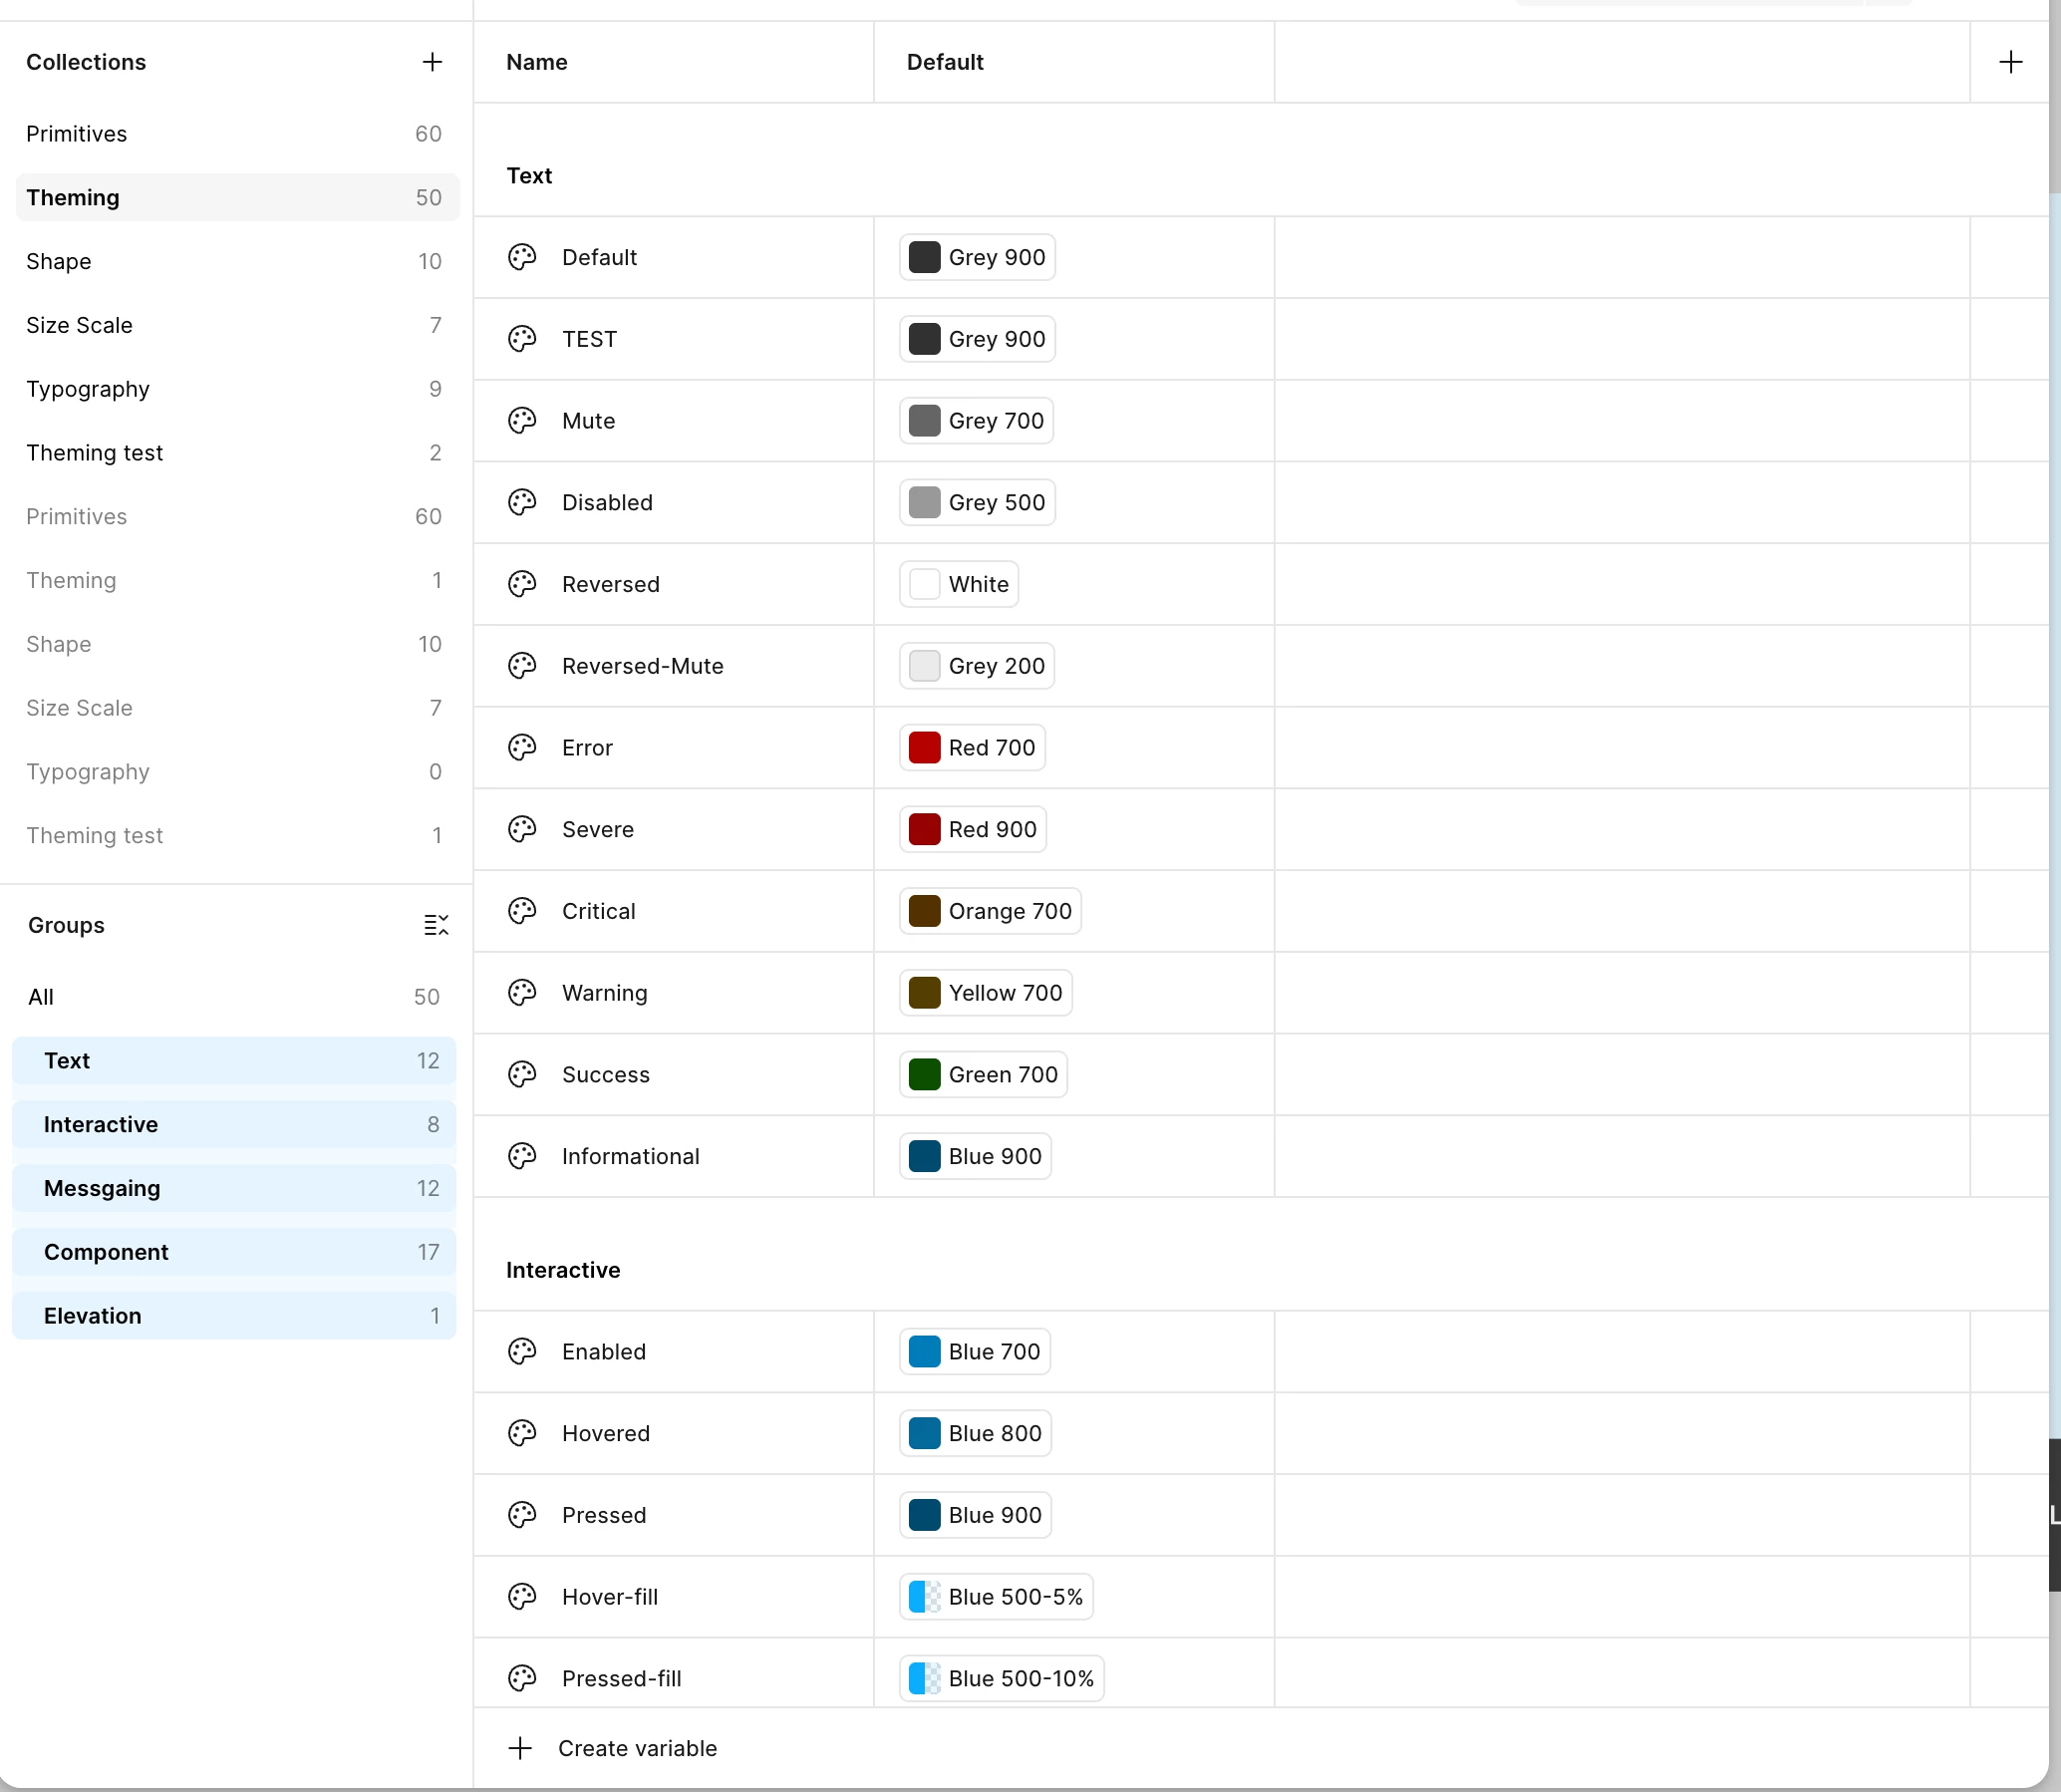Click the Red 900 color swatch
The image size is (2061, 1792).
[924, 829]
